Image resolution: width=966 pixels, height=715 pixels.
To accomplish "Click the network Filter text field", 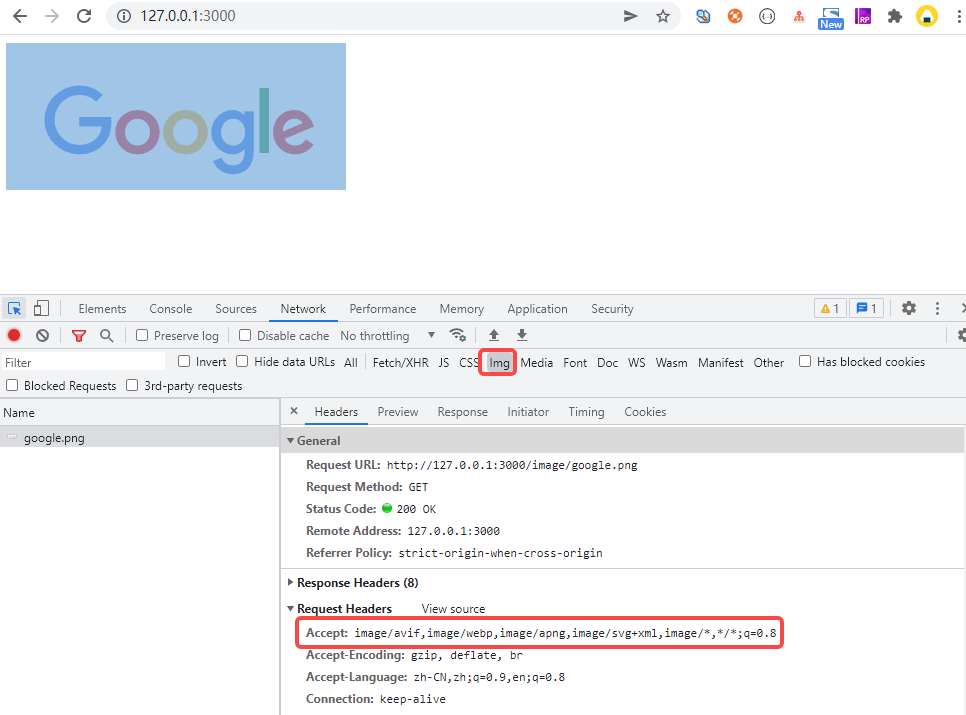I will 84,362.
